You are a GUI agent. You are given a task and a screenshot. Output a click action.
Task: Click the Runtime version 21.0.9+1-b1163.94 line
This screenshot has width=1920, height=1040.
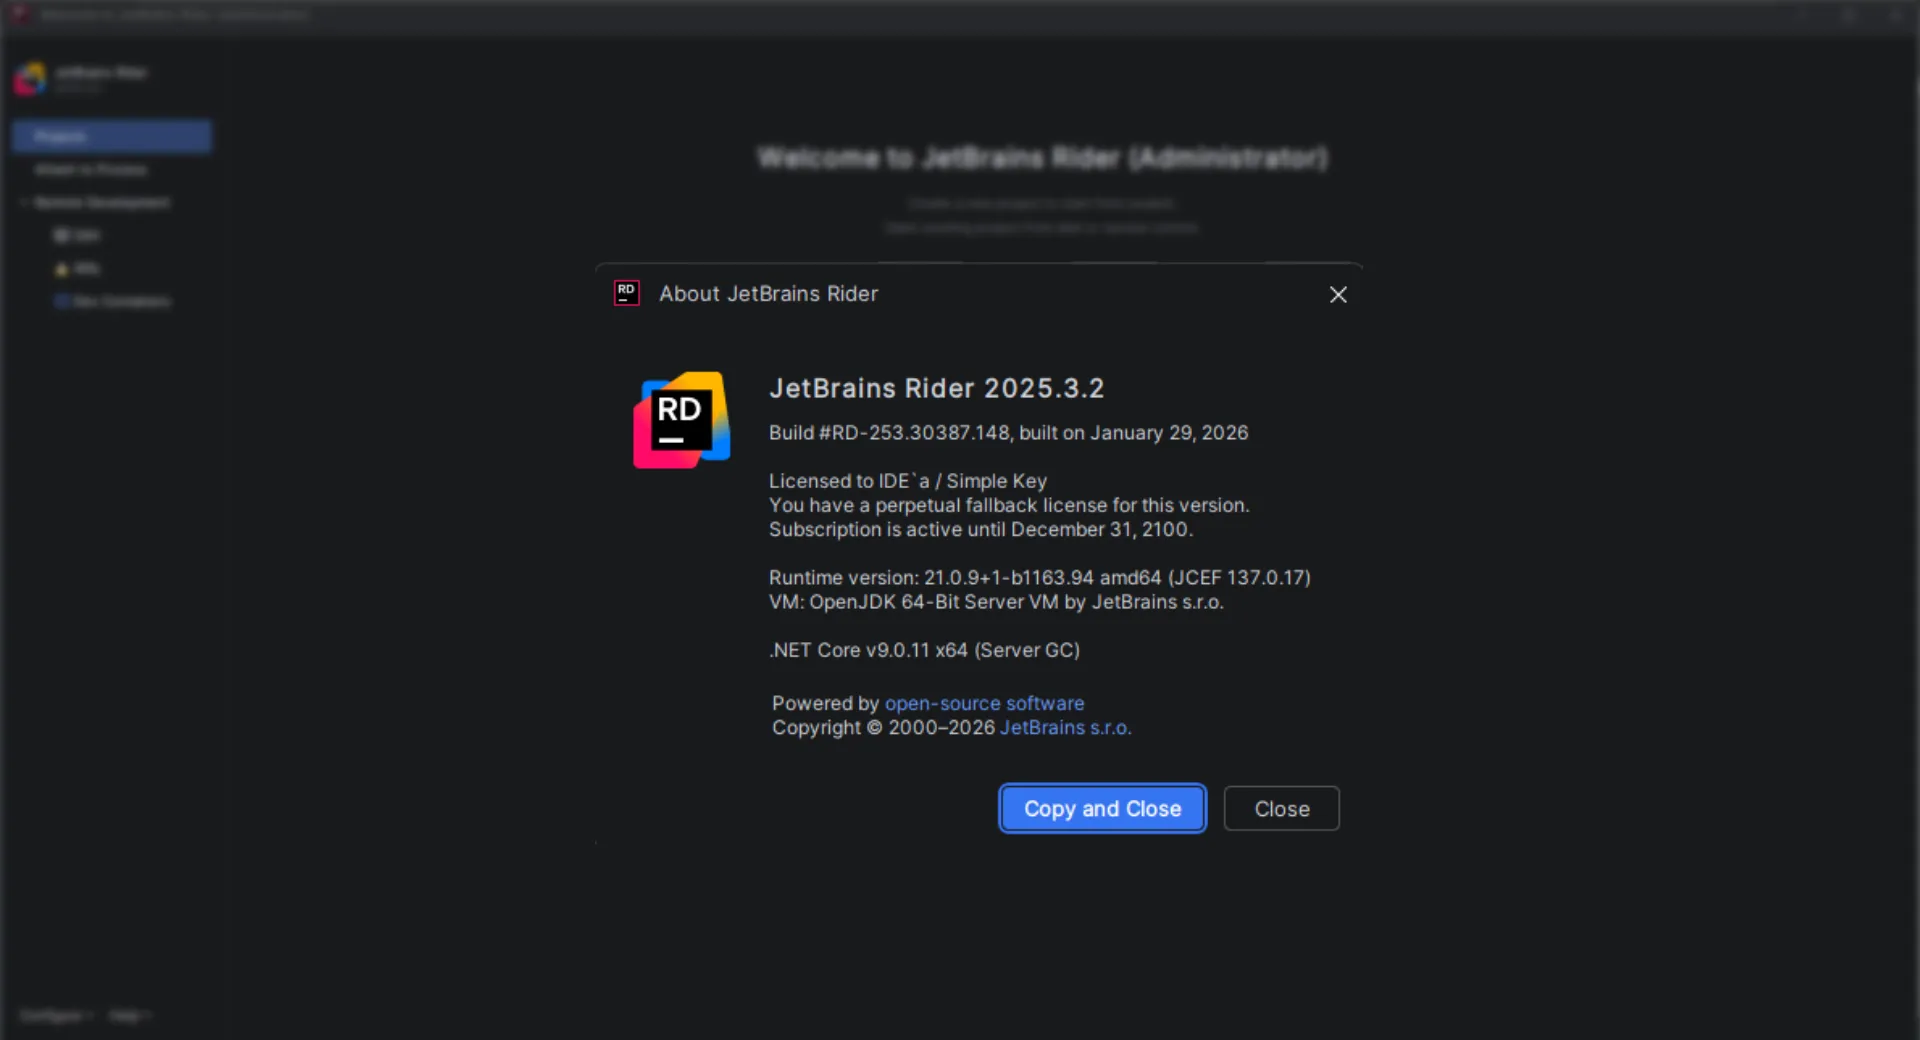pyautogui.click(x=1039, y=577)
